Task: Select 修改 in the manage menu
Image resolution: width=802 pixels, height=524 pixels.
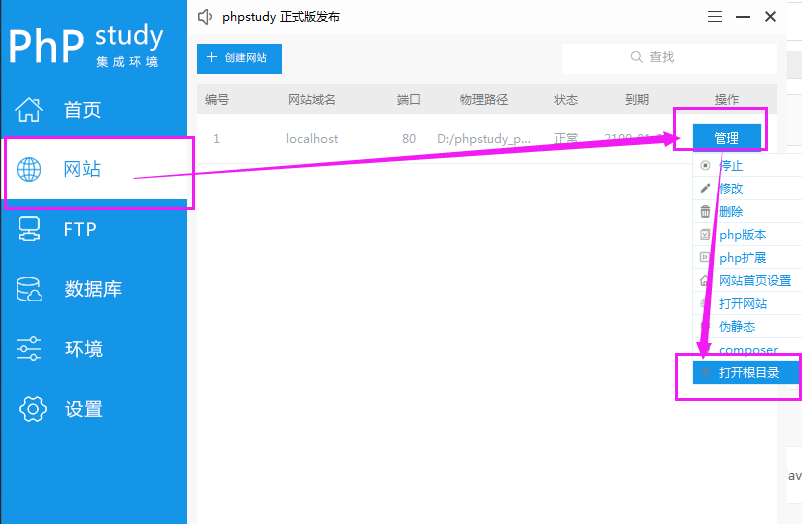Action: click(x=747, y=188)
